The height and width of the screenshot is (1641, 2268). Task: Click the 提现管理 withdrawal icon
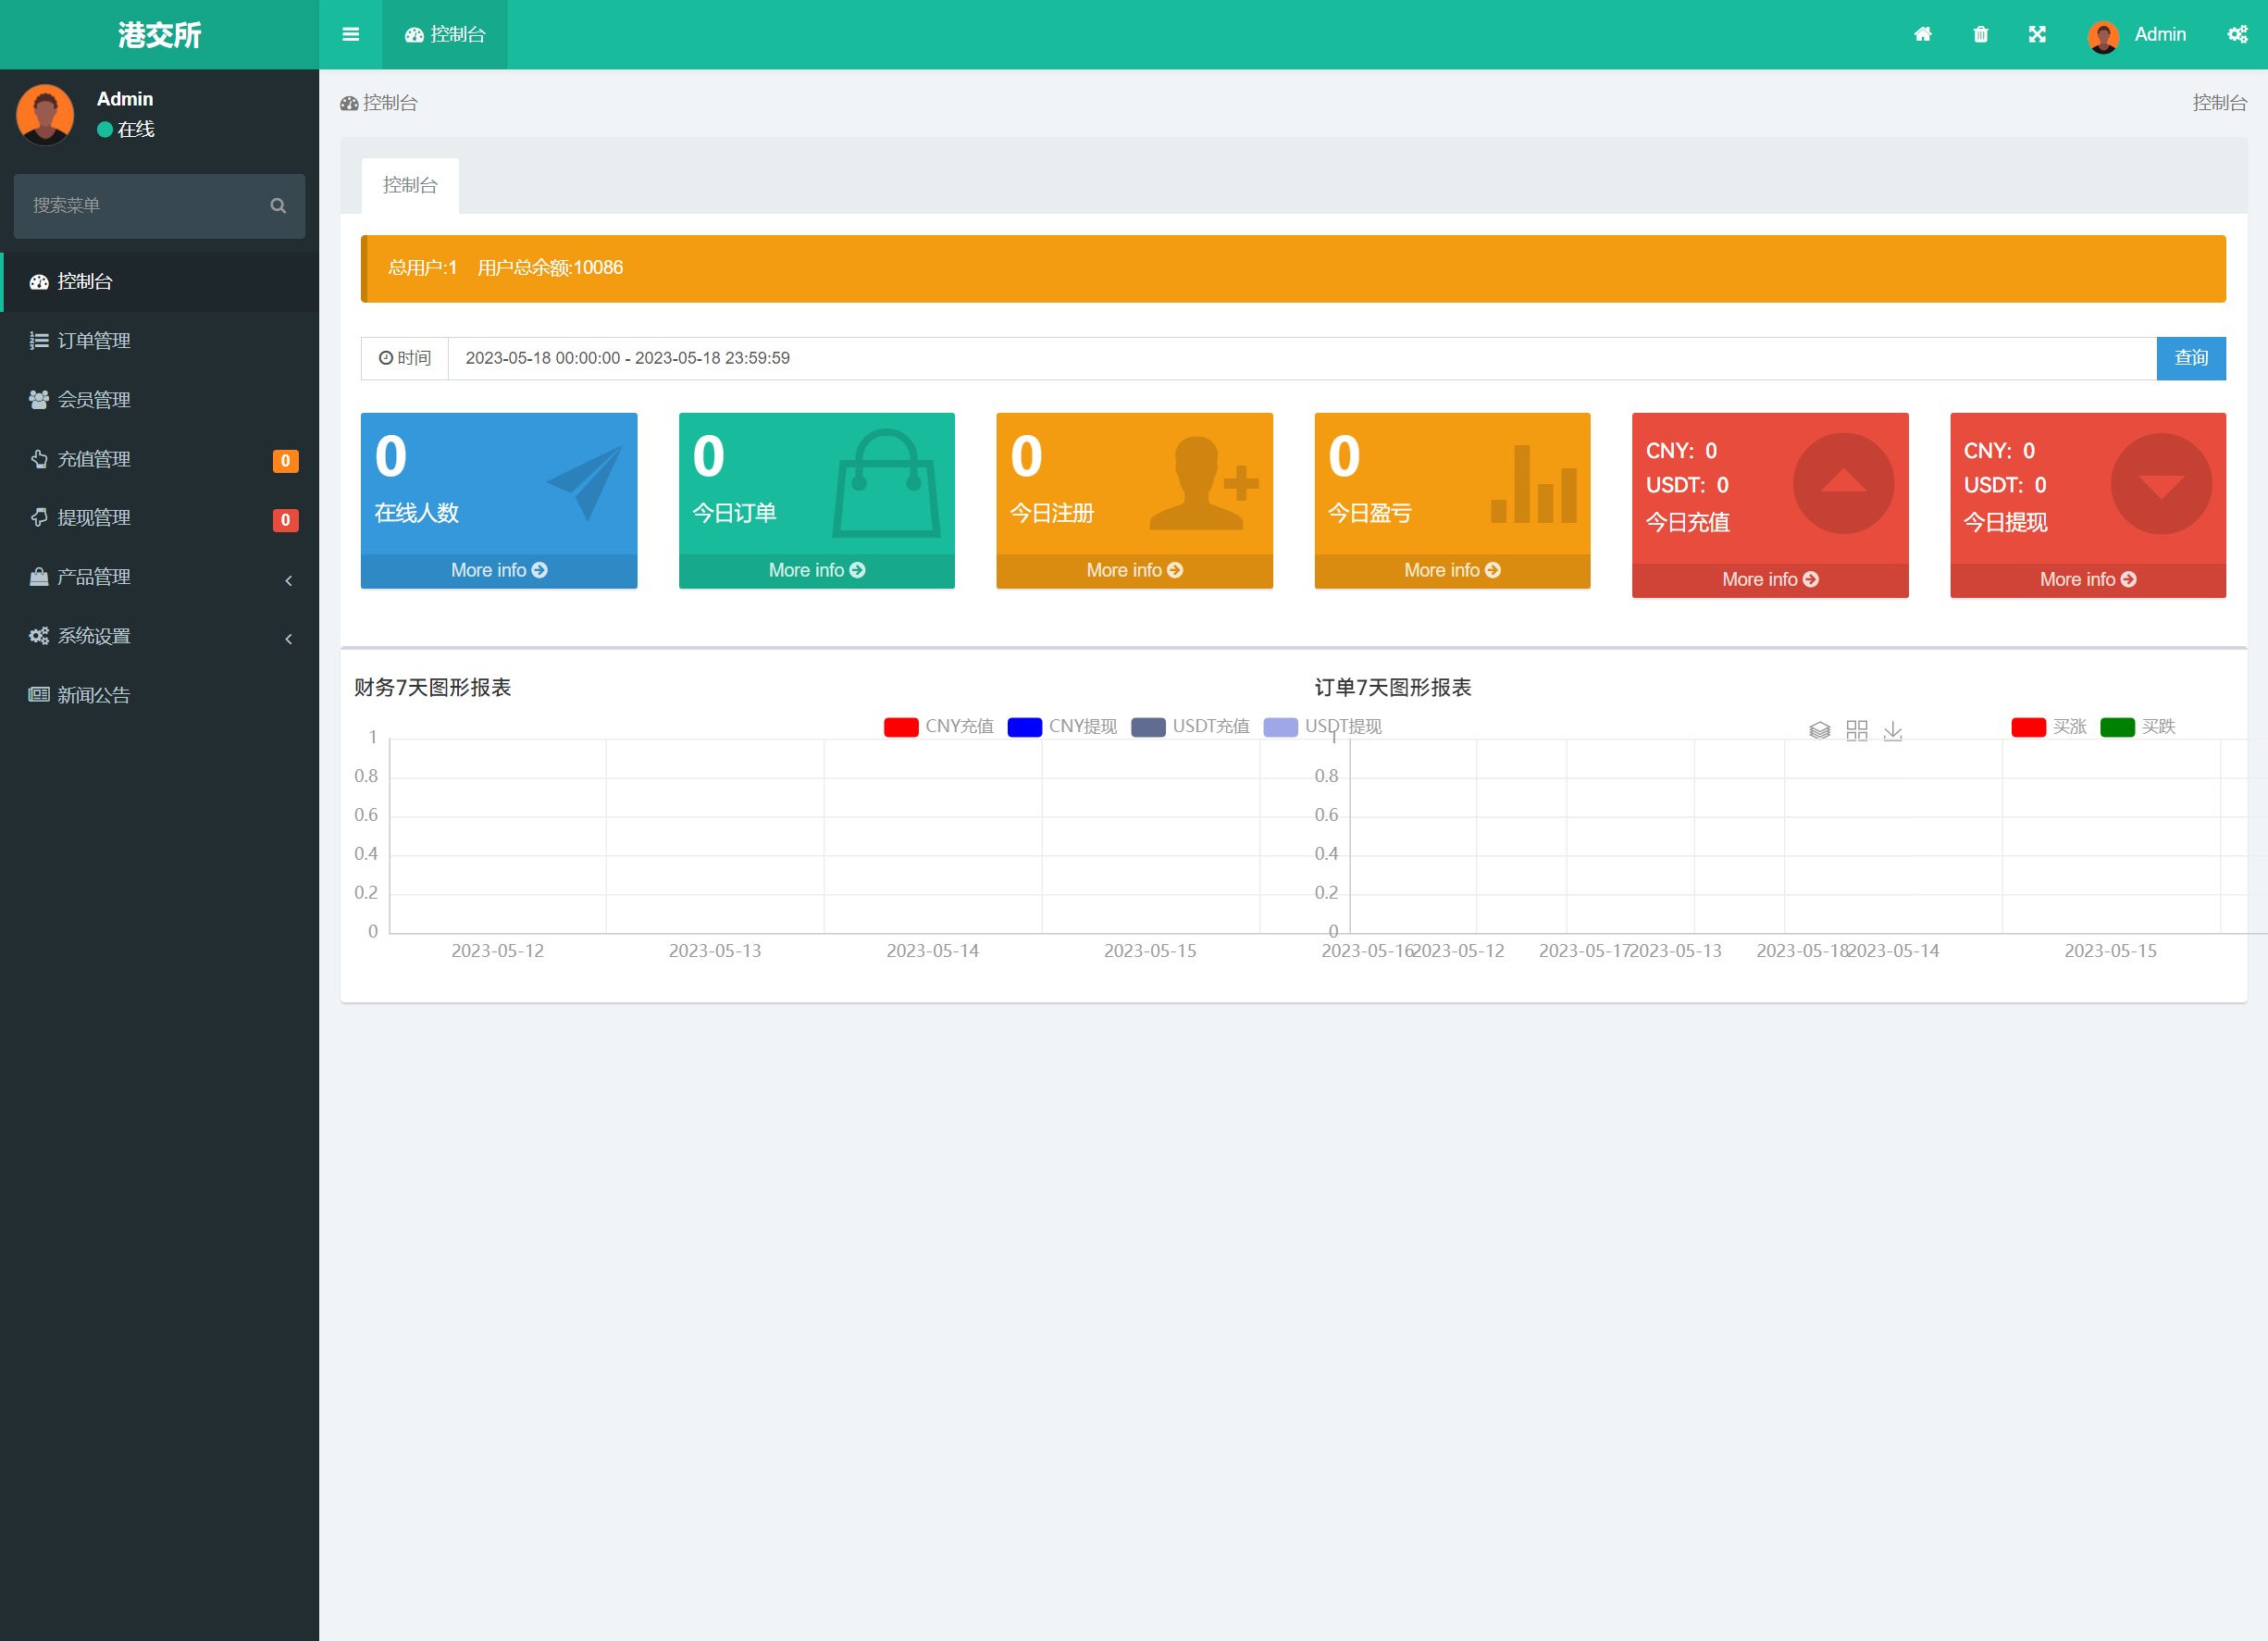click(x=33, y=517)
